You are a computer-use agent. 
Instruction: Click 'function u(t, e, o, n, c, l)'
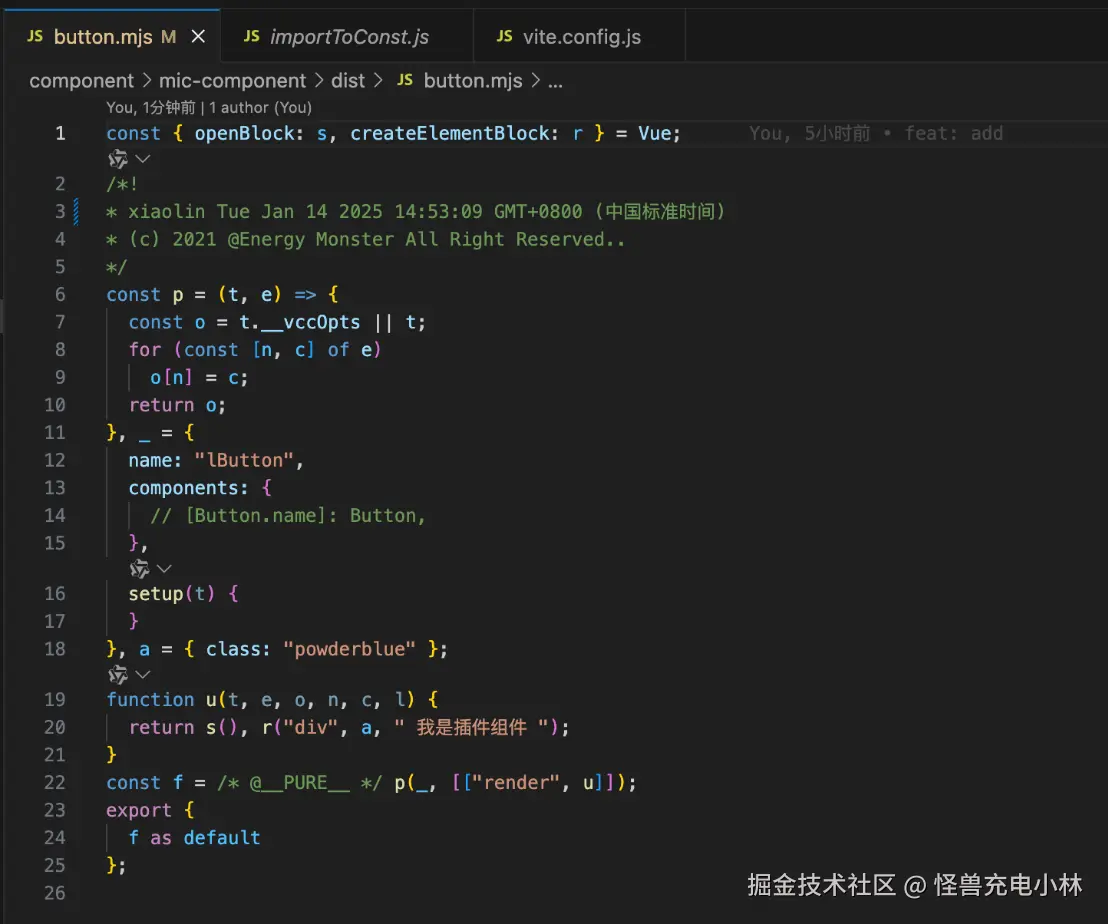click(261, 699)
